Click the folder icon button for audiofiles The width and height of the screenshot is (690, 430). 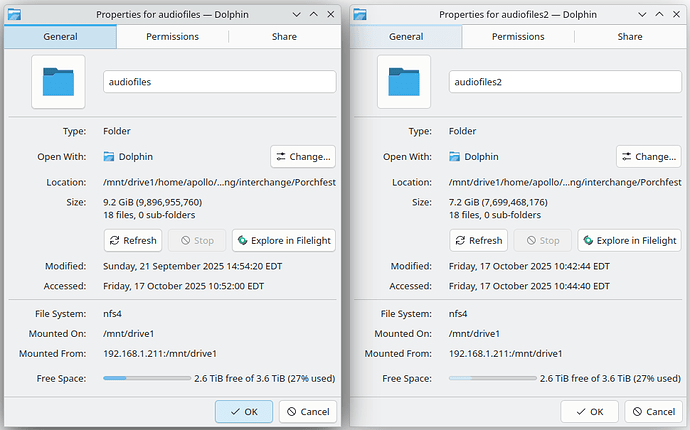click(x=59, y=82)
